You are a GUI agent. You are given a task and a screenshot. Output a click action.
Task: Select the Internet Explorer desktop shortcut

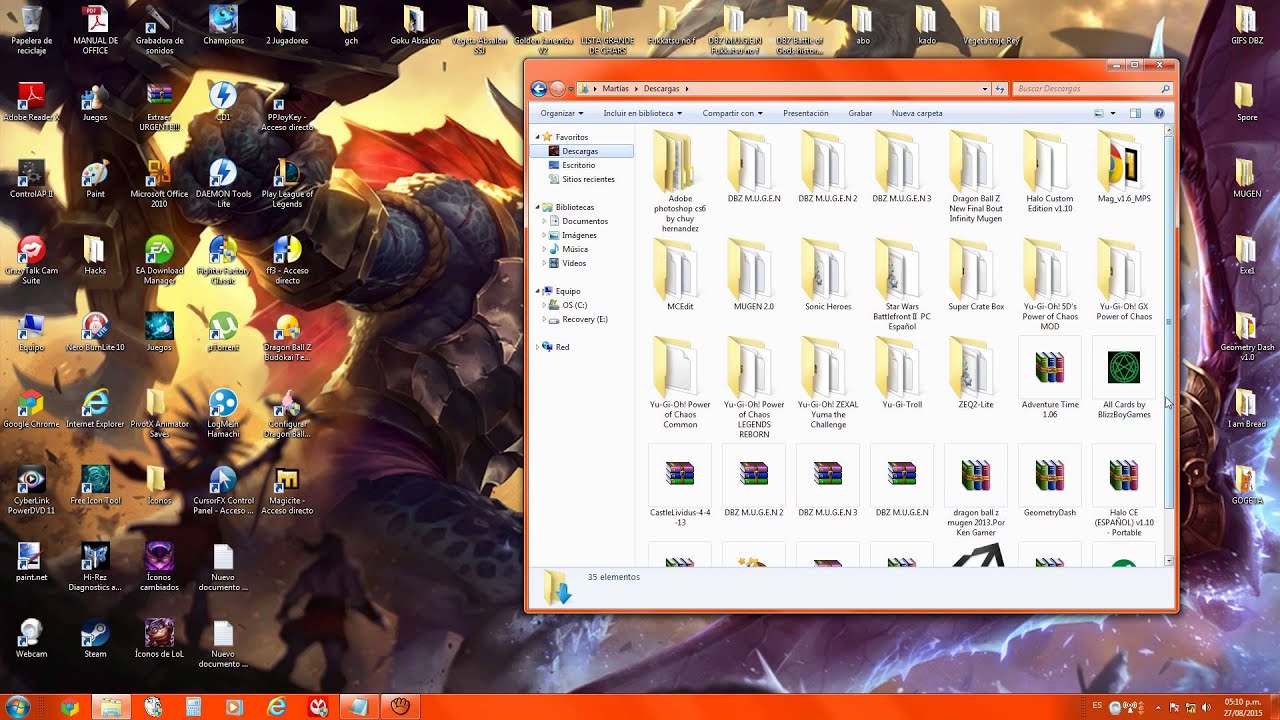tap(95, 409)
